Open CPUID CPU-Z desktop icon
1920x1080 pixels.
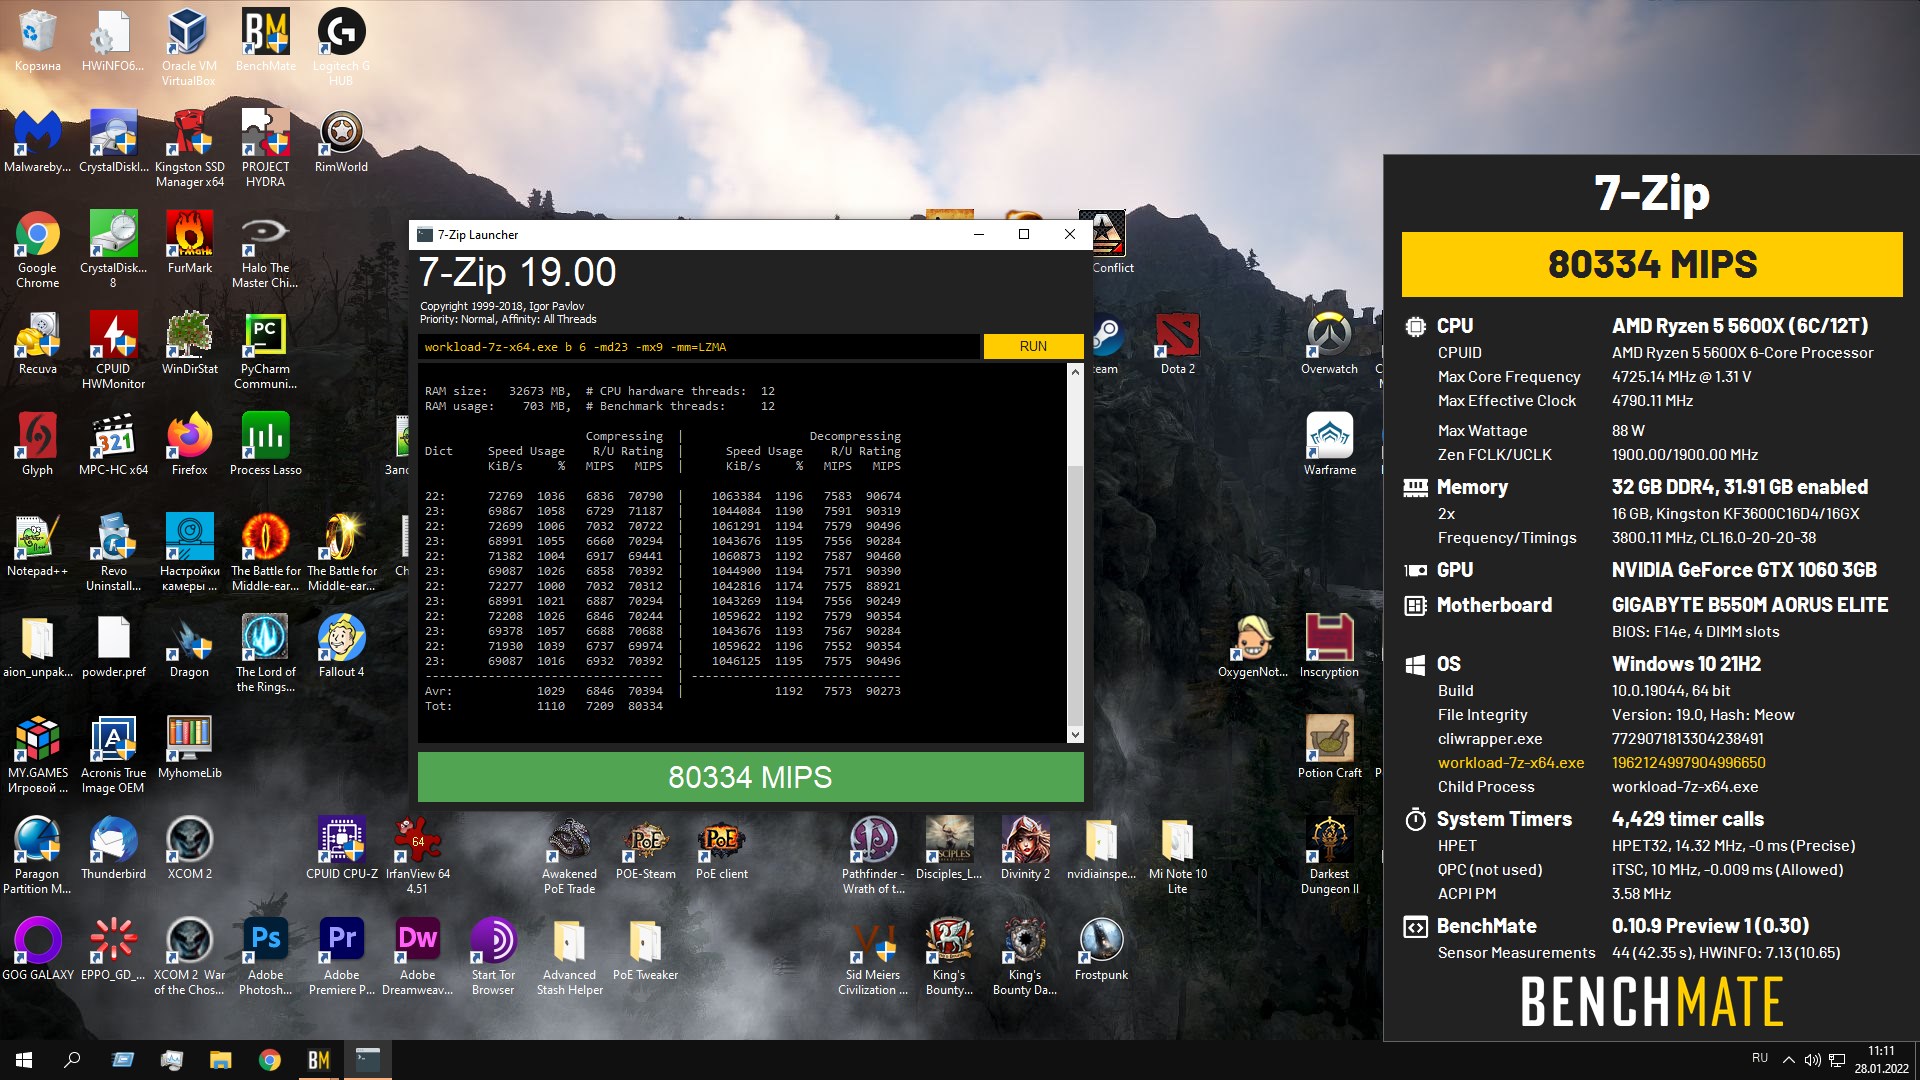tap(341, 848)
